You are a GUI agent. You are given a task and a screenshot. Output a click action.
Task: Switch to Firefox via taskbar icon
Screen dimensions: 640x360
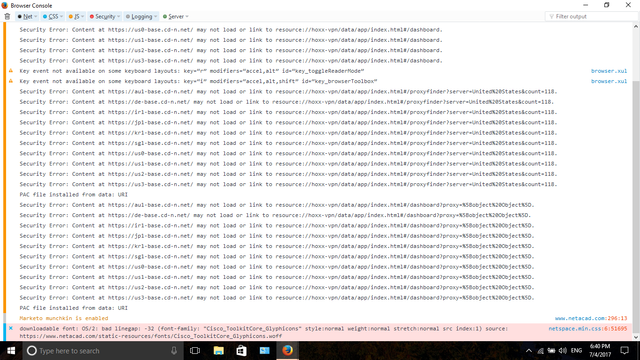(x=288, y=351)
